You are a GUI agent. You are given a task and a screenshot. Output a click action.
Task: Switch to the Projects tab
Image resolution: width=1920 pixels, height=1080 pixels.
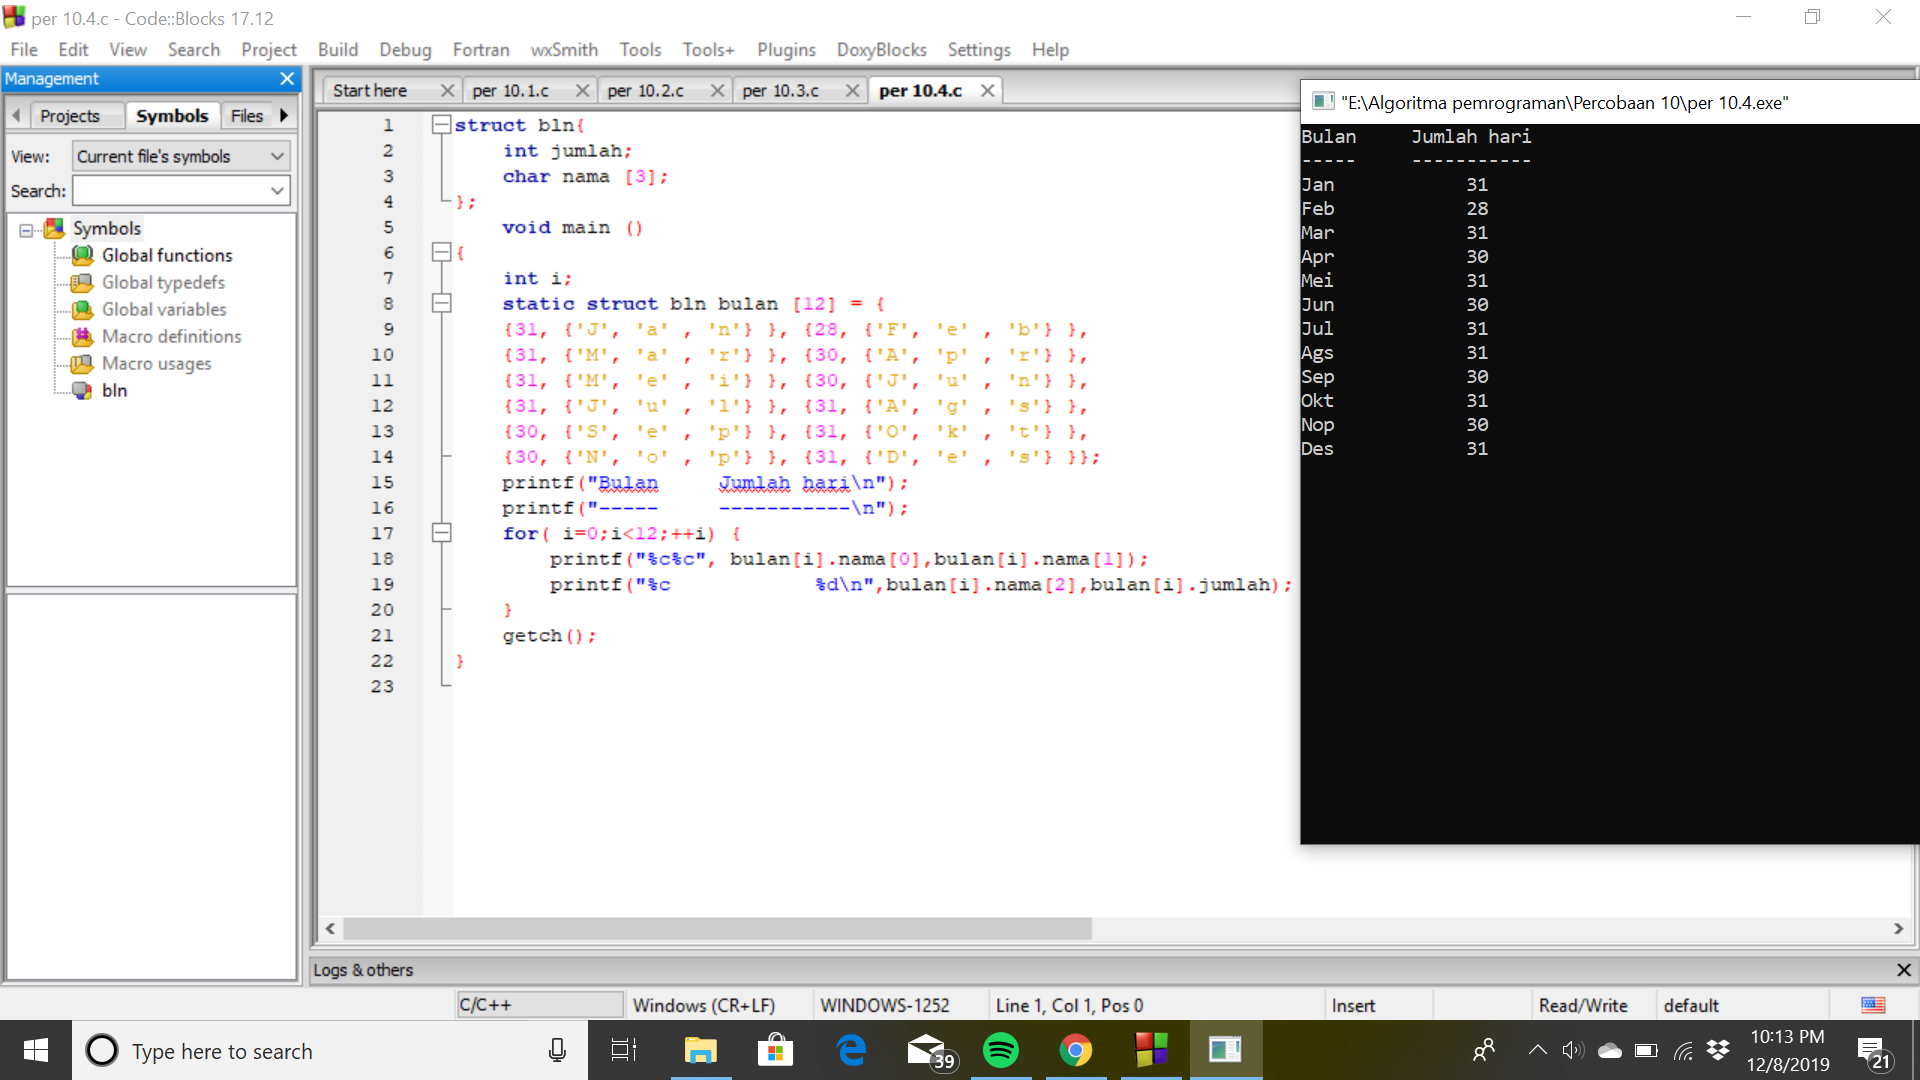tap(70, 116)
